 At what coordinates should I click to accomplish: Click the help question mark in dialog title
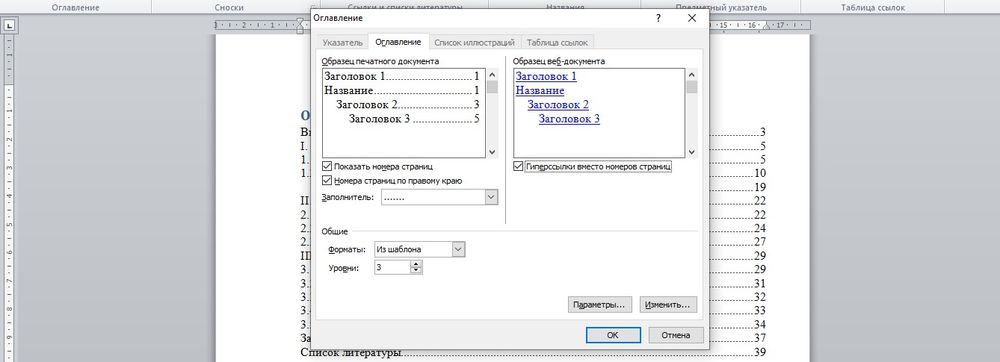[x=658, y=18]
